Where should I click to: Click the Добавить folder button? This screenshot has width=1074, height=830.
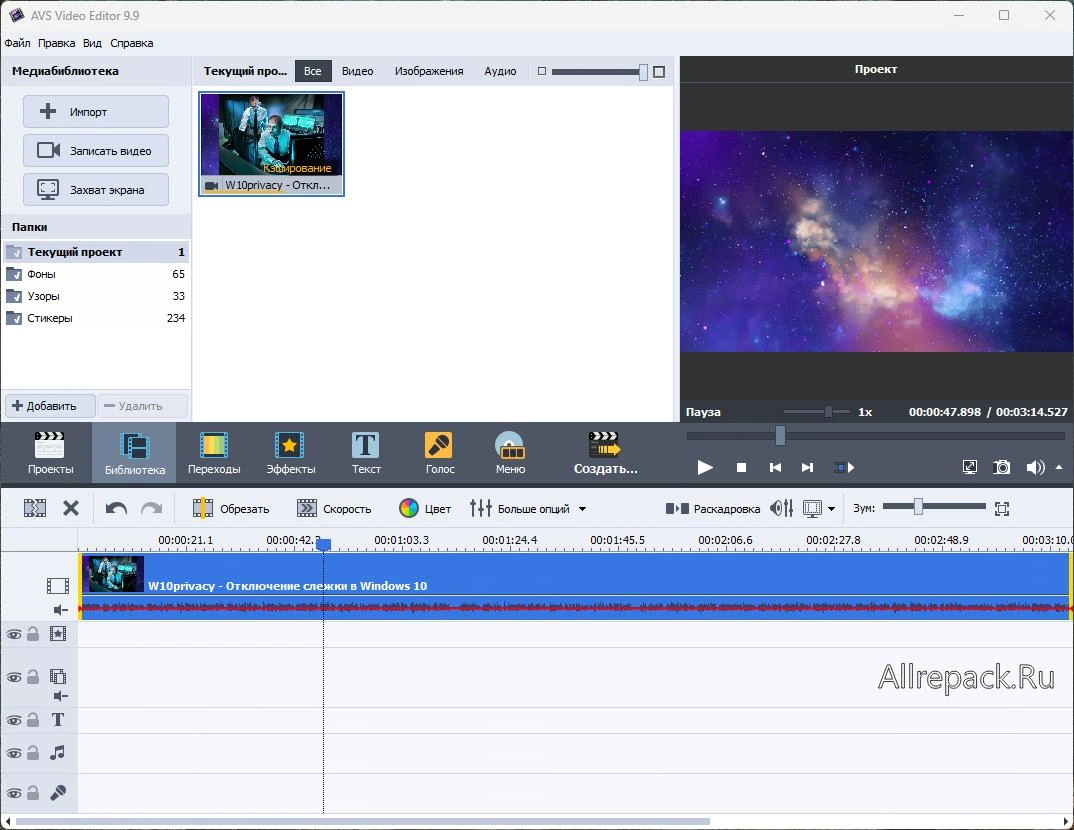point(50,405)
